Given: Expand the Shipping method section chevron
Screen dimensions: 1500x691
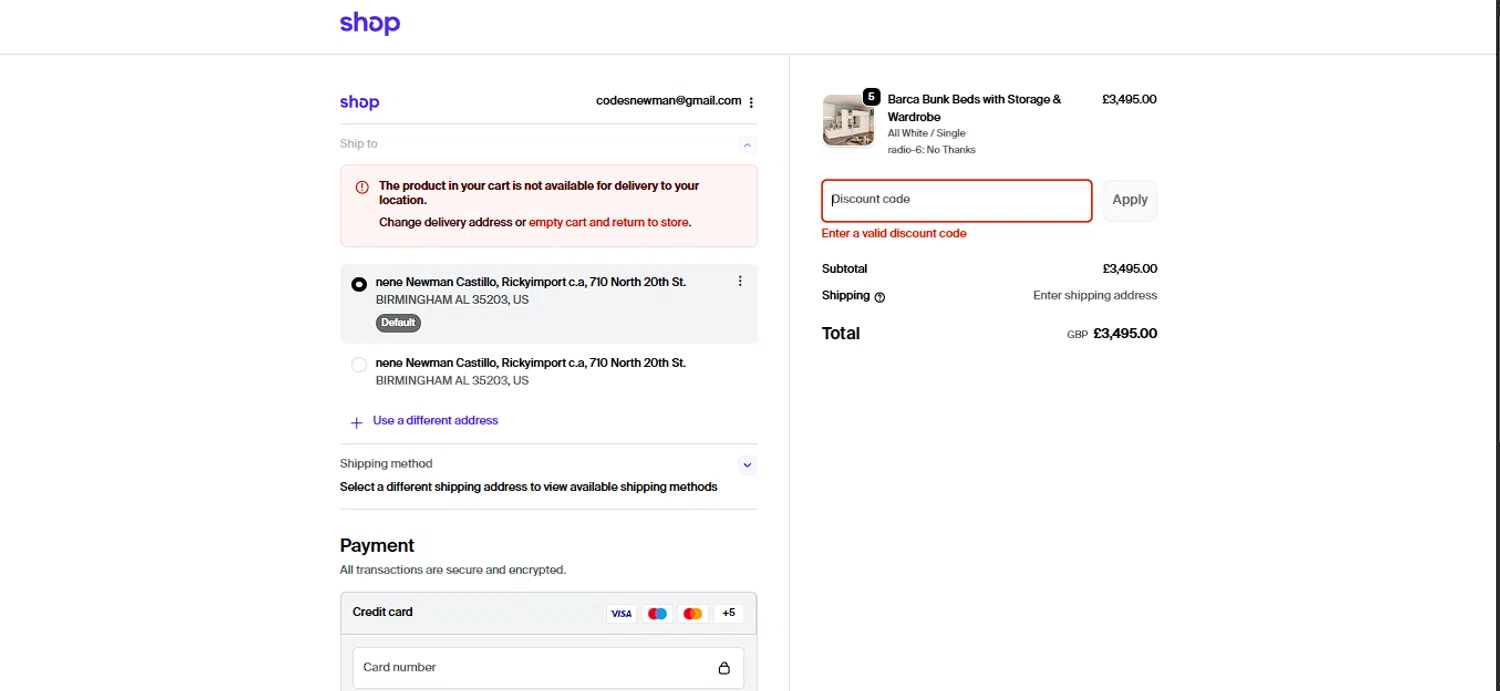Looking at the screenshot, I should pyautogui.click(x=747, y=465).
